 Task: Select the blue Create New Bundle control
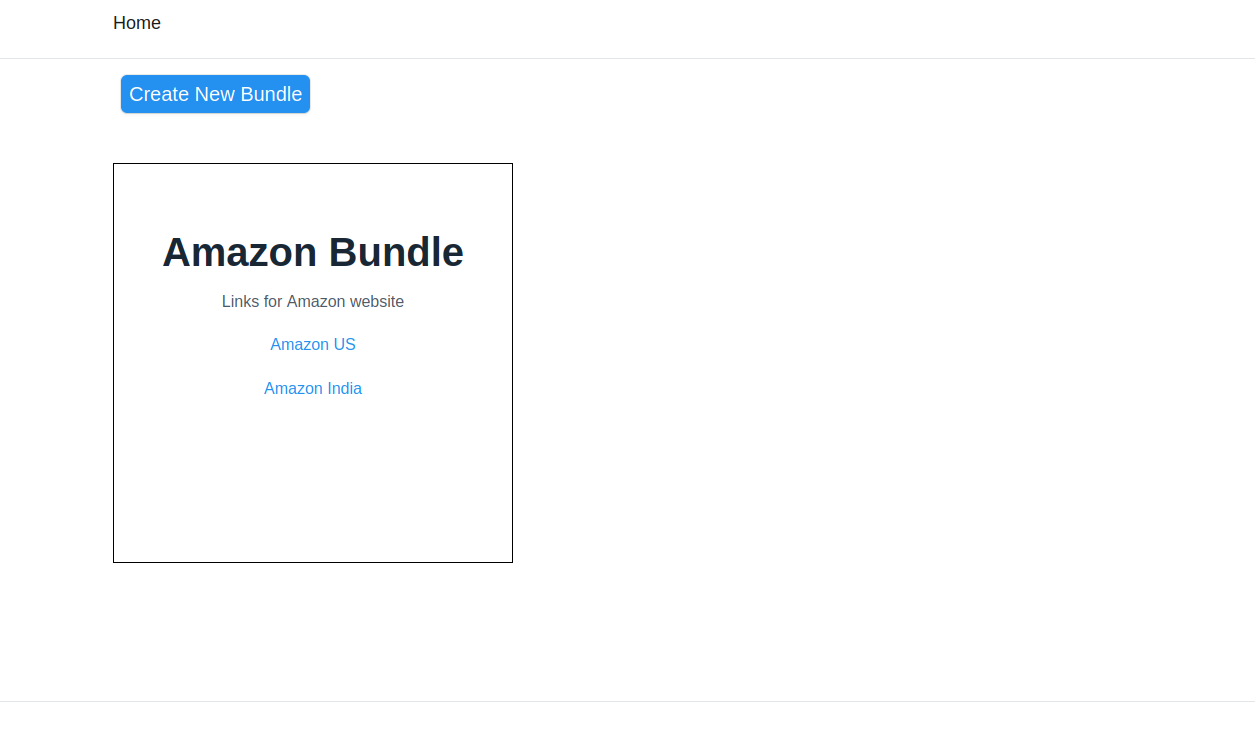[x=215, y=94]
